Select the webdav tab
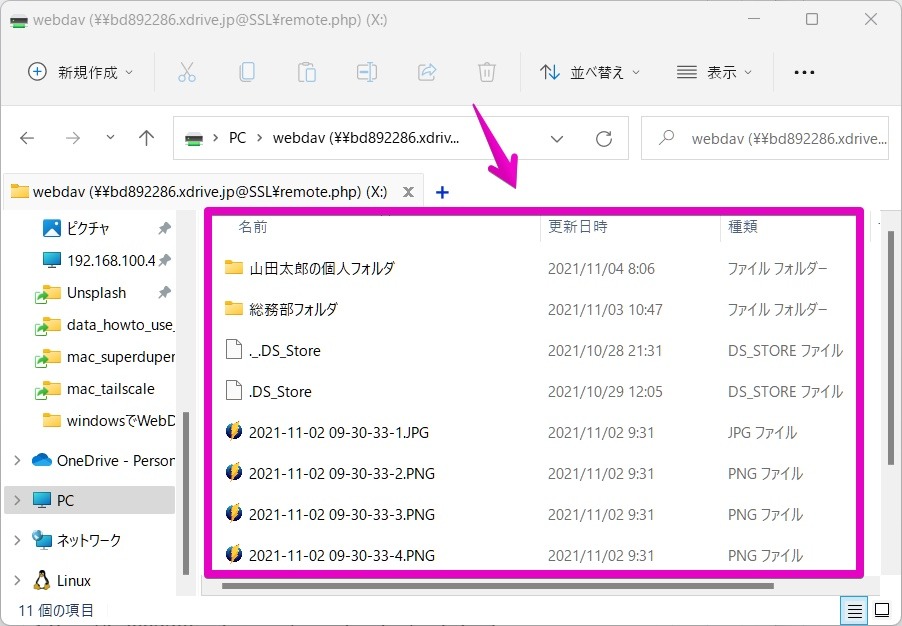Image resolution: width=902 pixels, height=626 pixels. point(200,191)
